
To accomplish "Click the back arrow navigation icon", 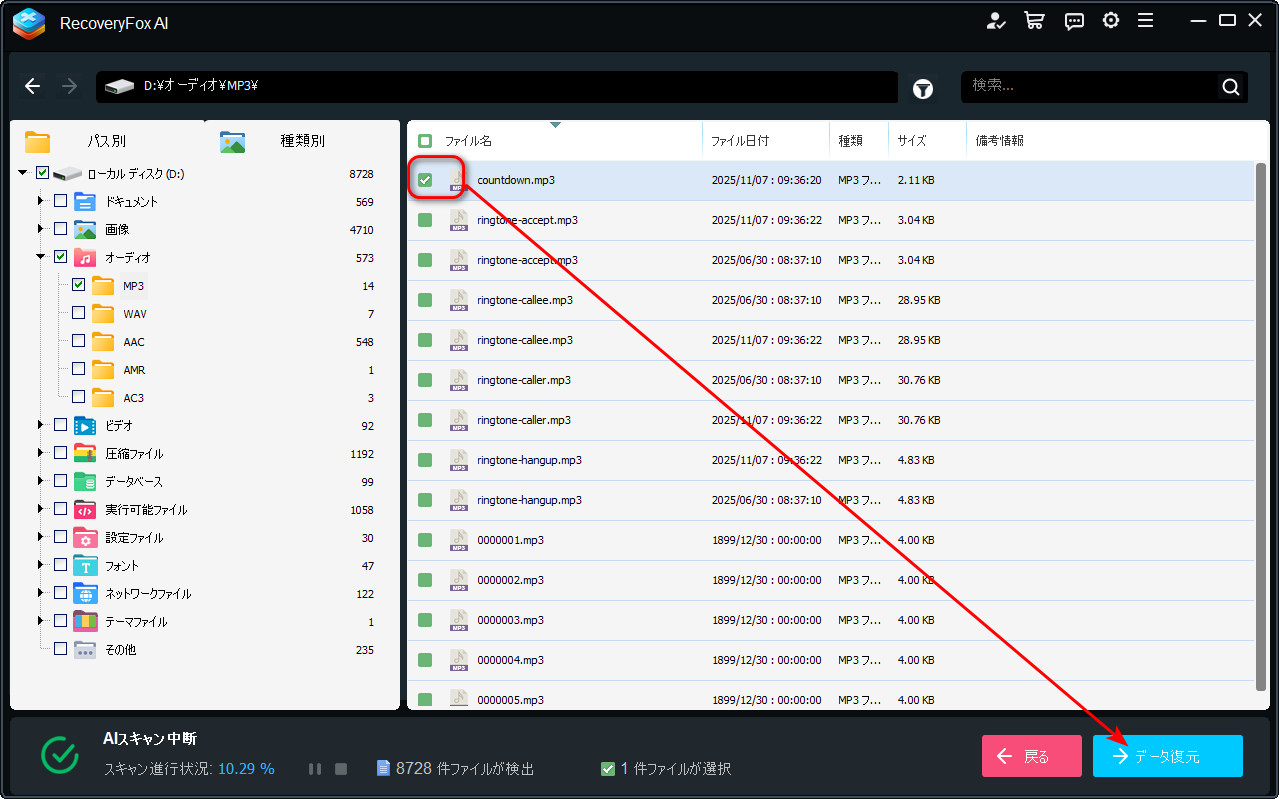I will point(33,87).
